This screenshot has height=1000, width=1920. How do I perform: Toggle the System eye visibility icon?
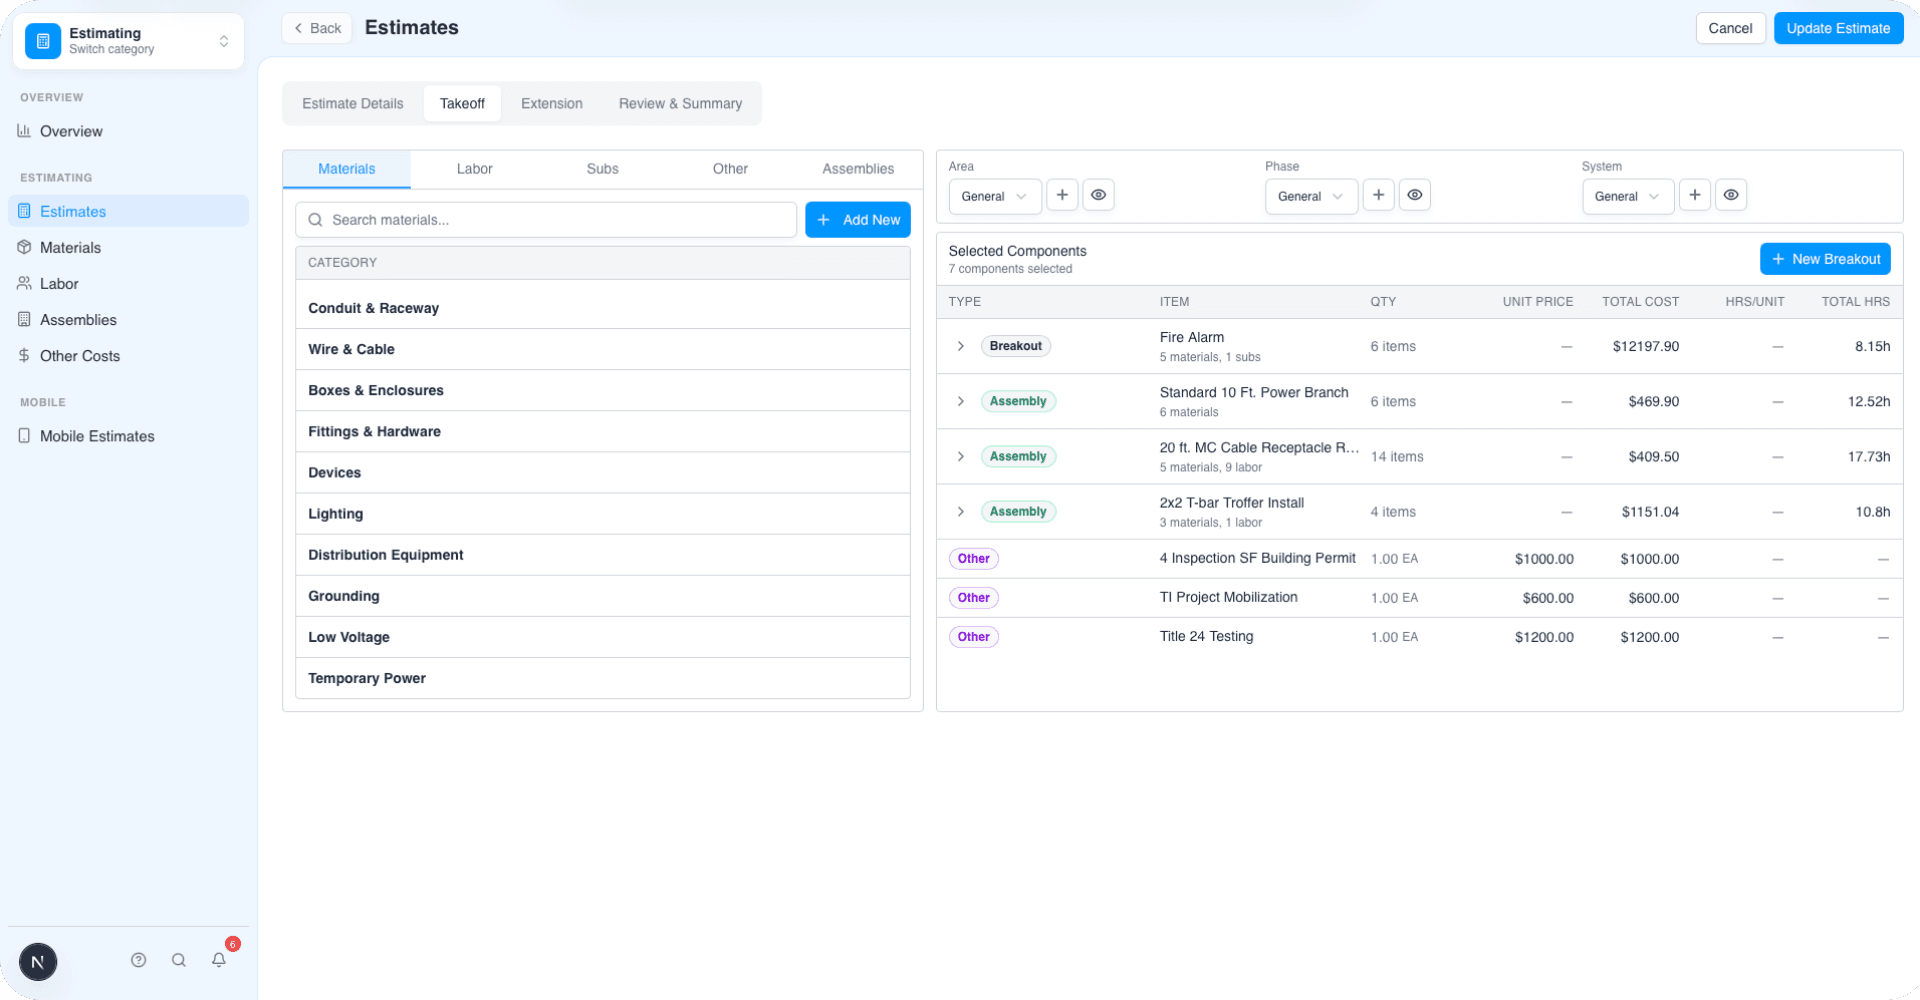coord(1731,195)
